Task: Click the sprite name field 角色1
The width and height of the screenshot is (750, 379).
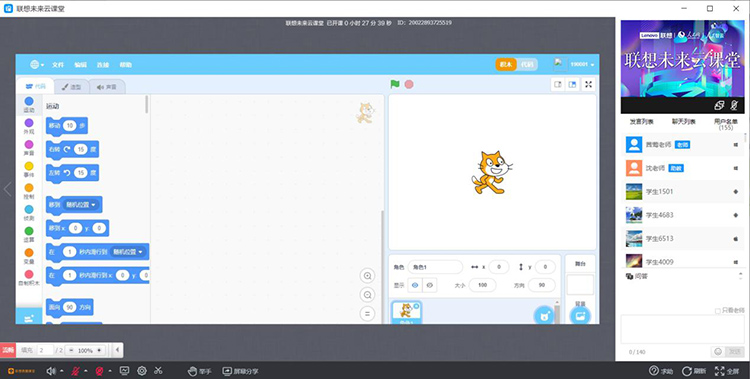Action: [435, 267]
